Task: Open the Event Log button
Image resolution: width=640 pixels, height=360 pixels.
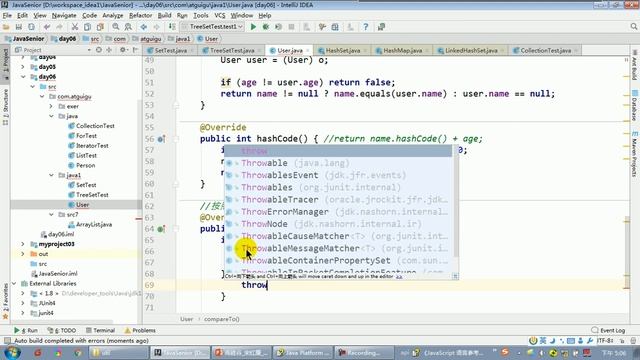Action: click(608, 330)
